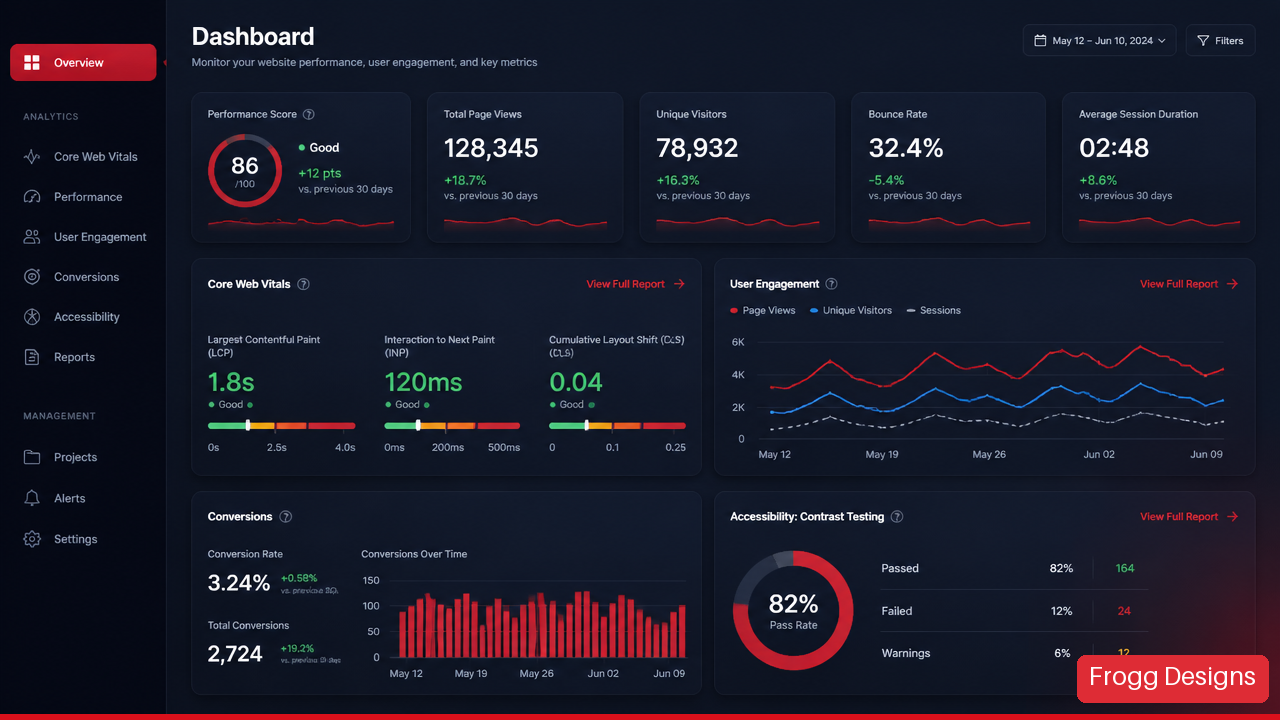Toggle Page Views series in chart legend
Screen dimensions: 1280x720
(763, 311)
